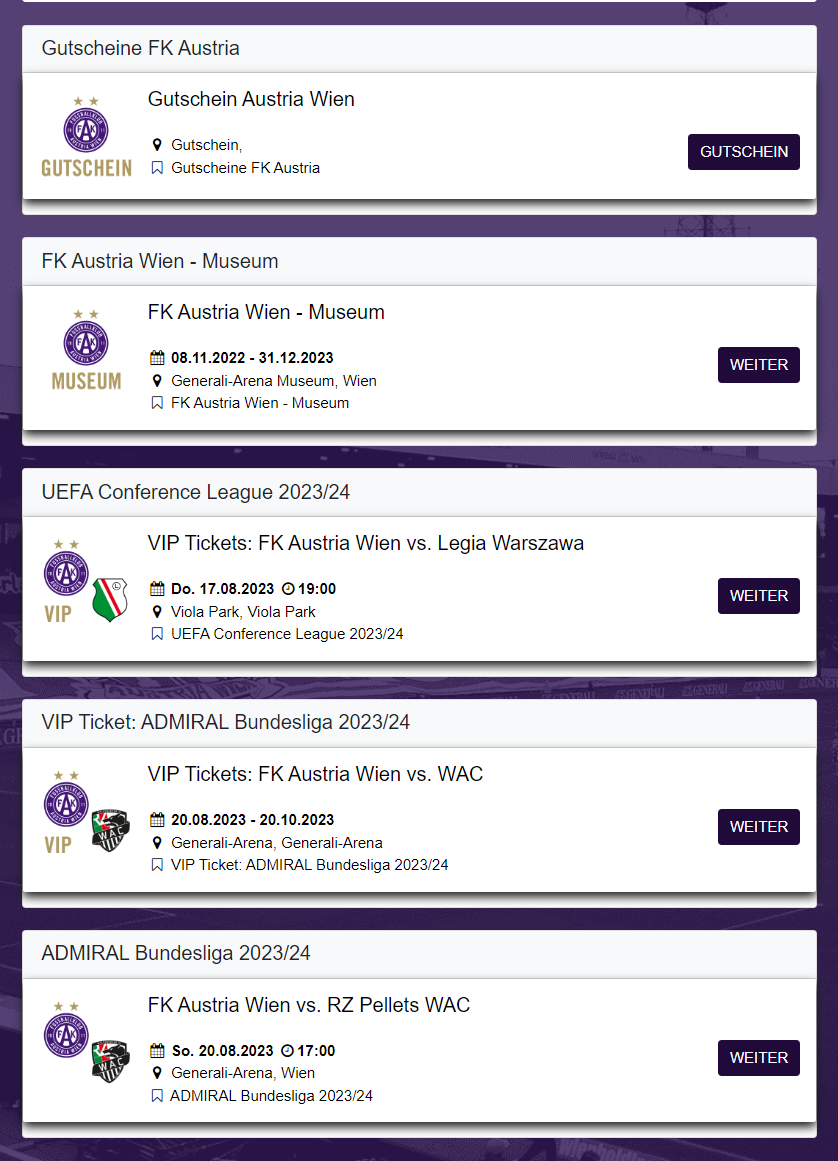
Task: Open FK Austria Wien vs. RZ Pellets WAC title
Action: point(309,1006)
